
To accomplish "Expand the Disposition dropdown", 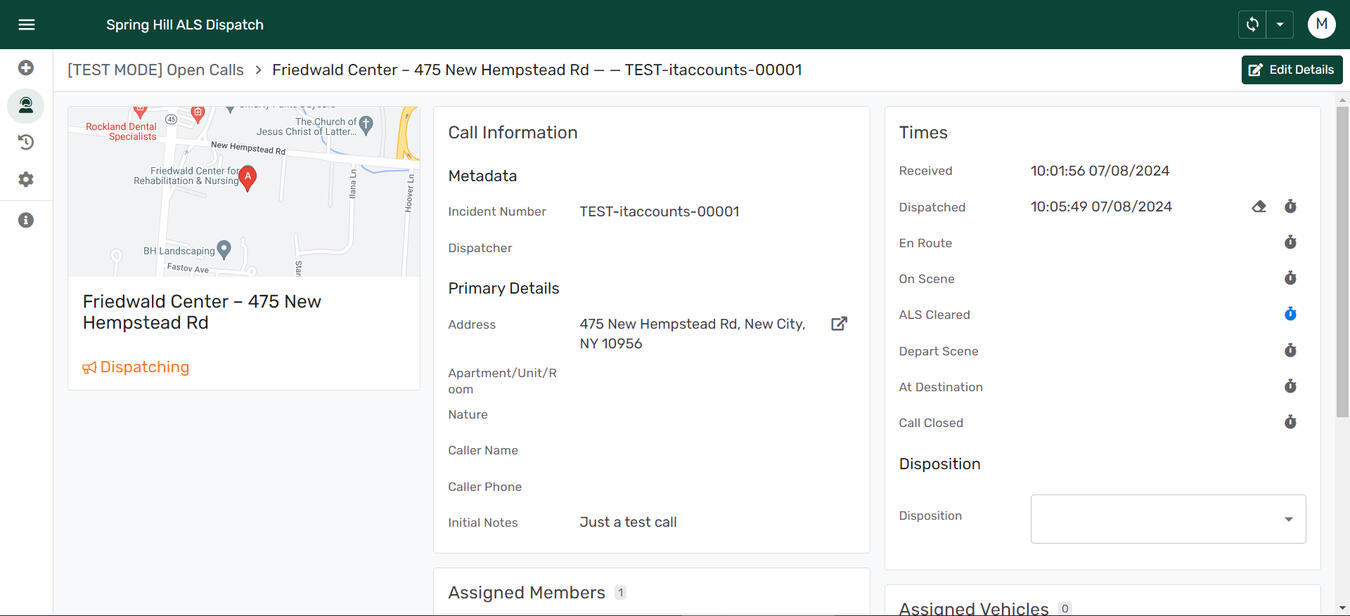I will click(1168, 519).
